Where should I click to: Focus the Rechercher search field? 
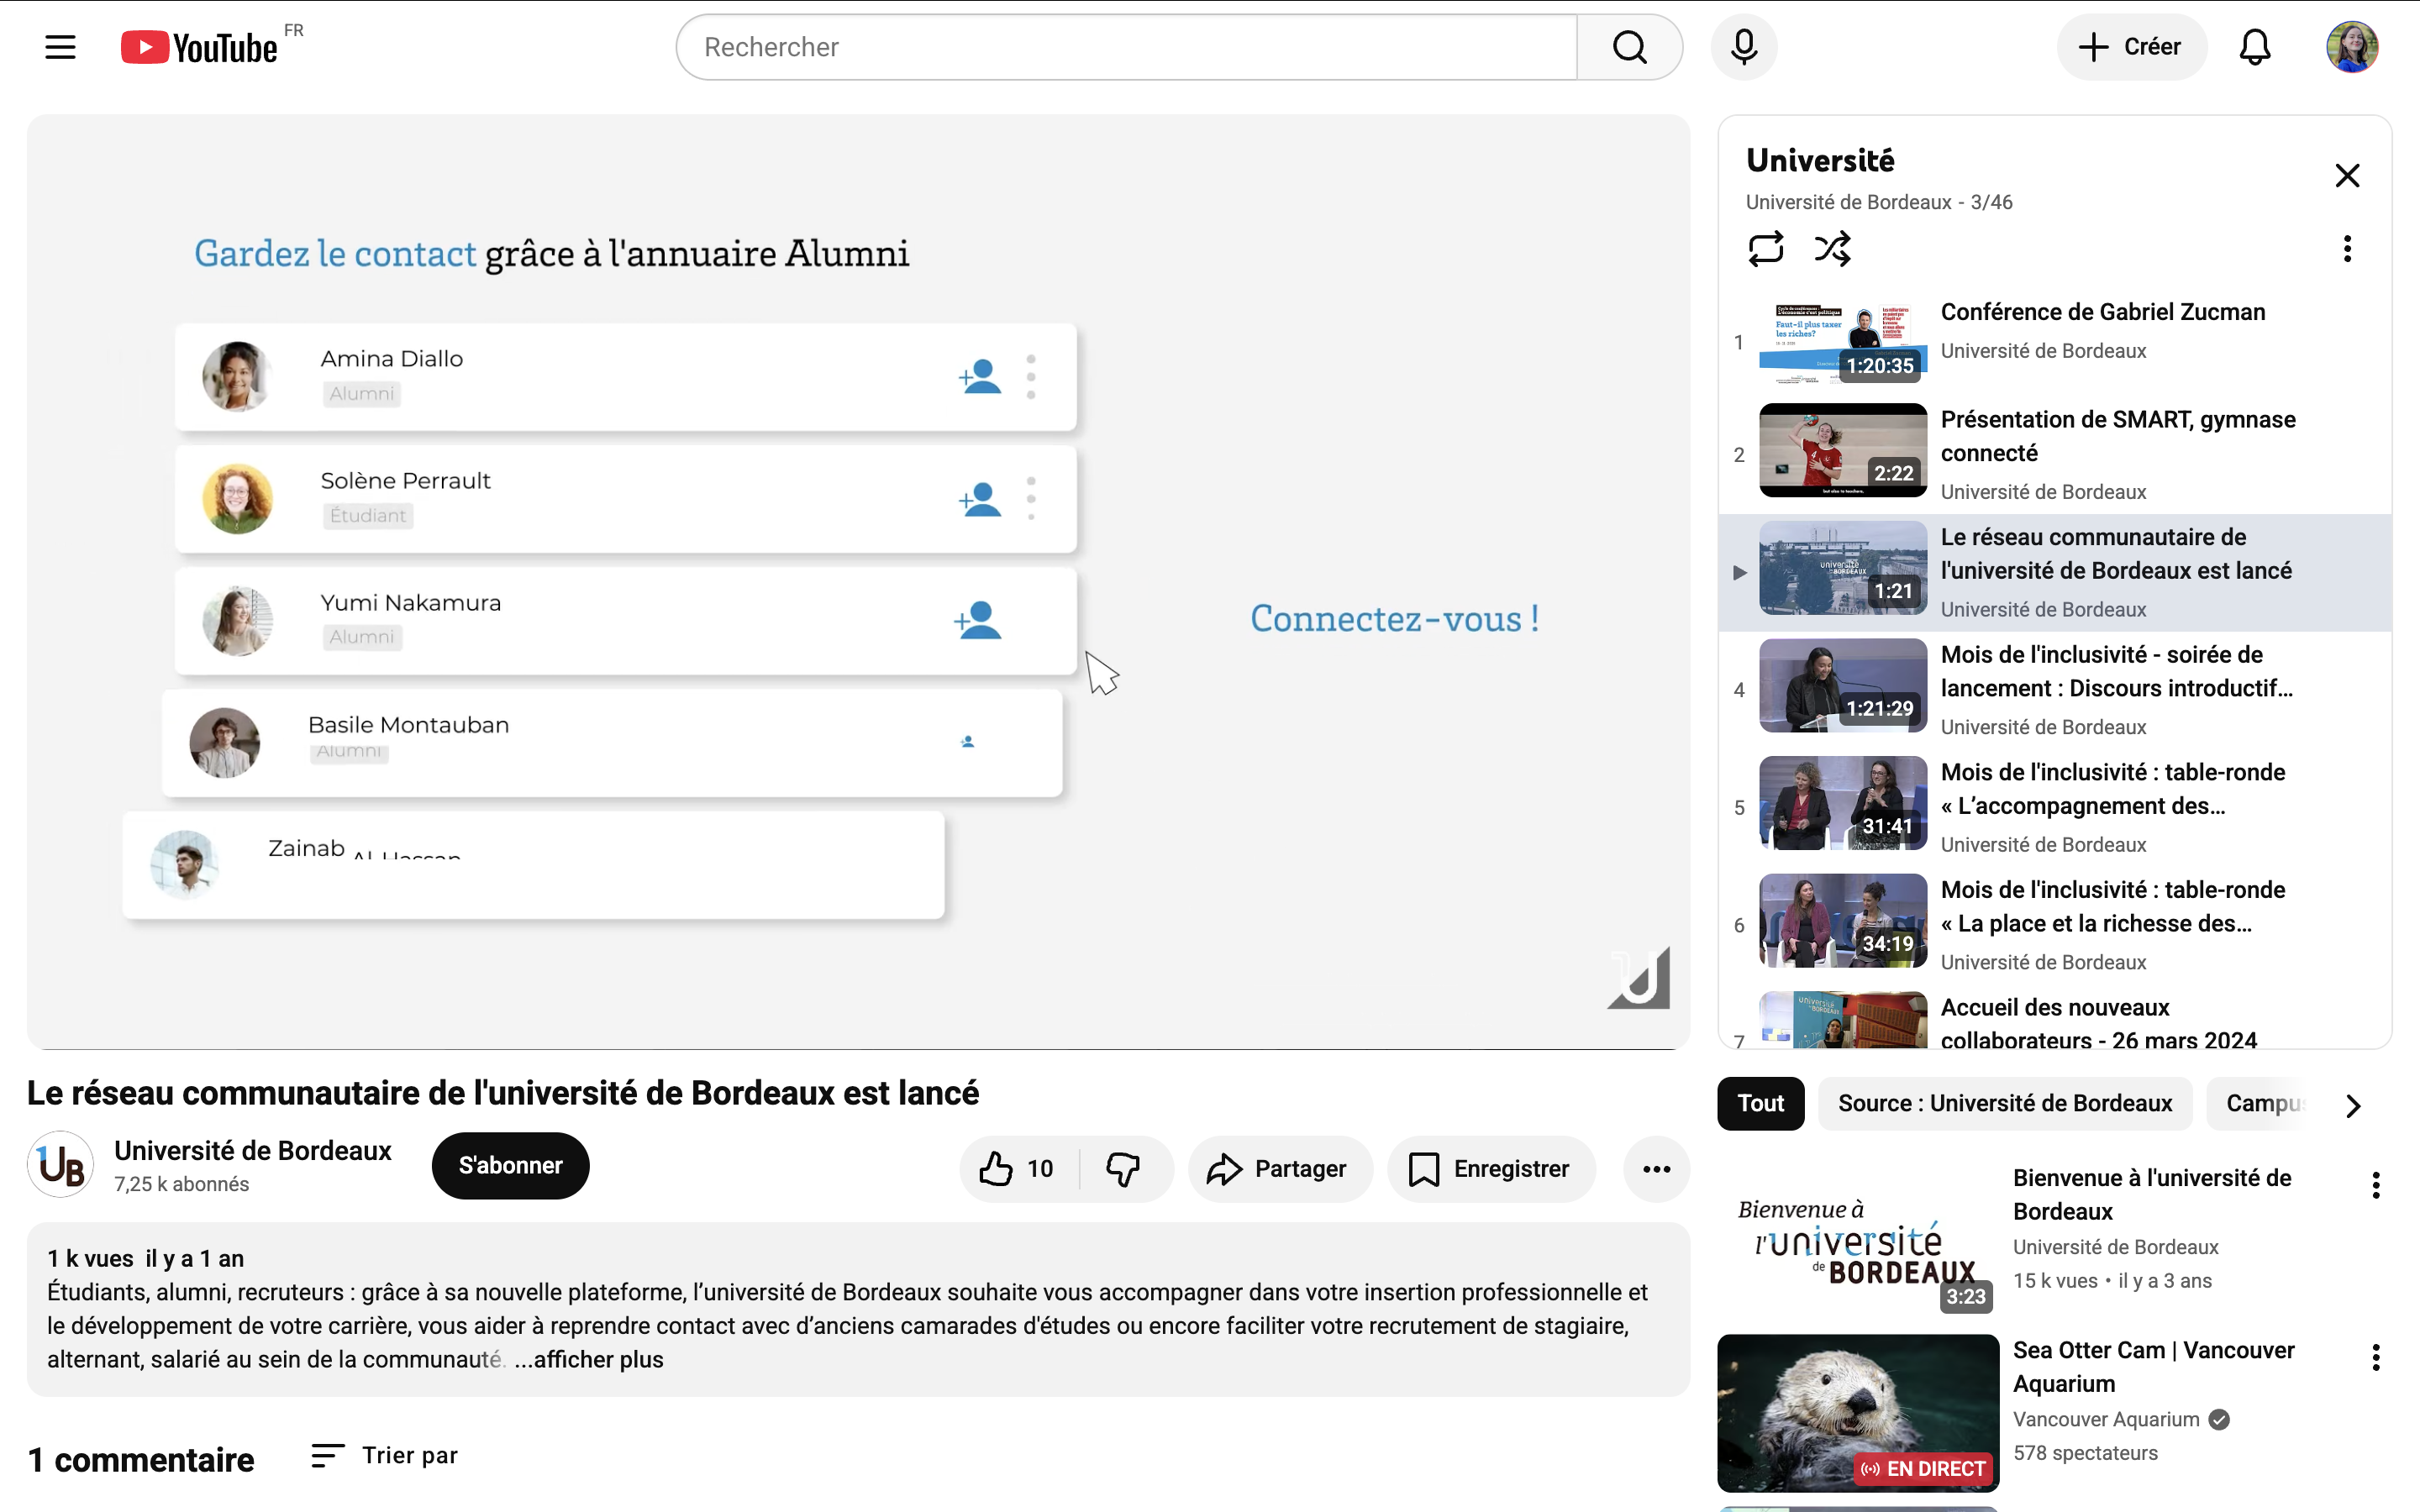coord(1127,47)
